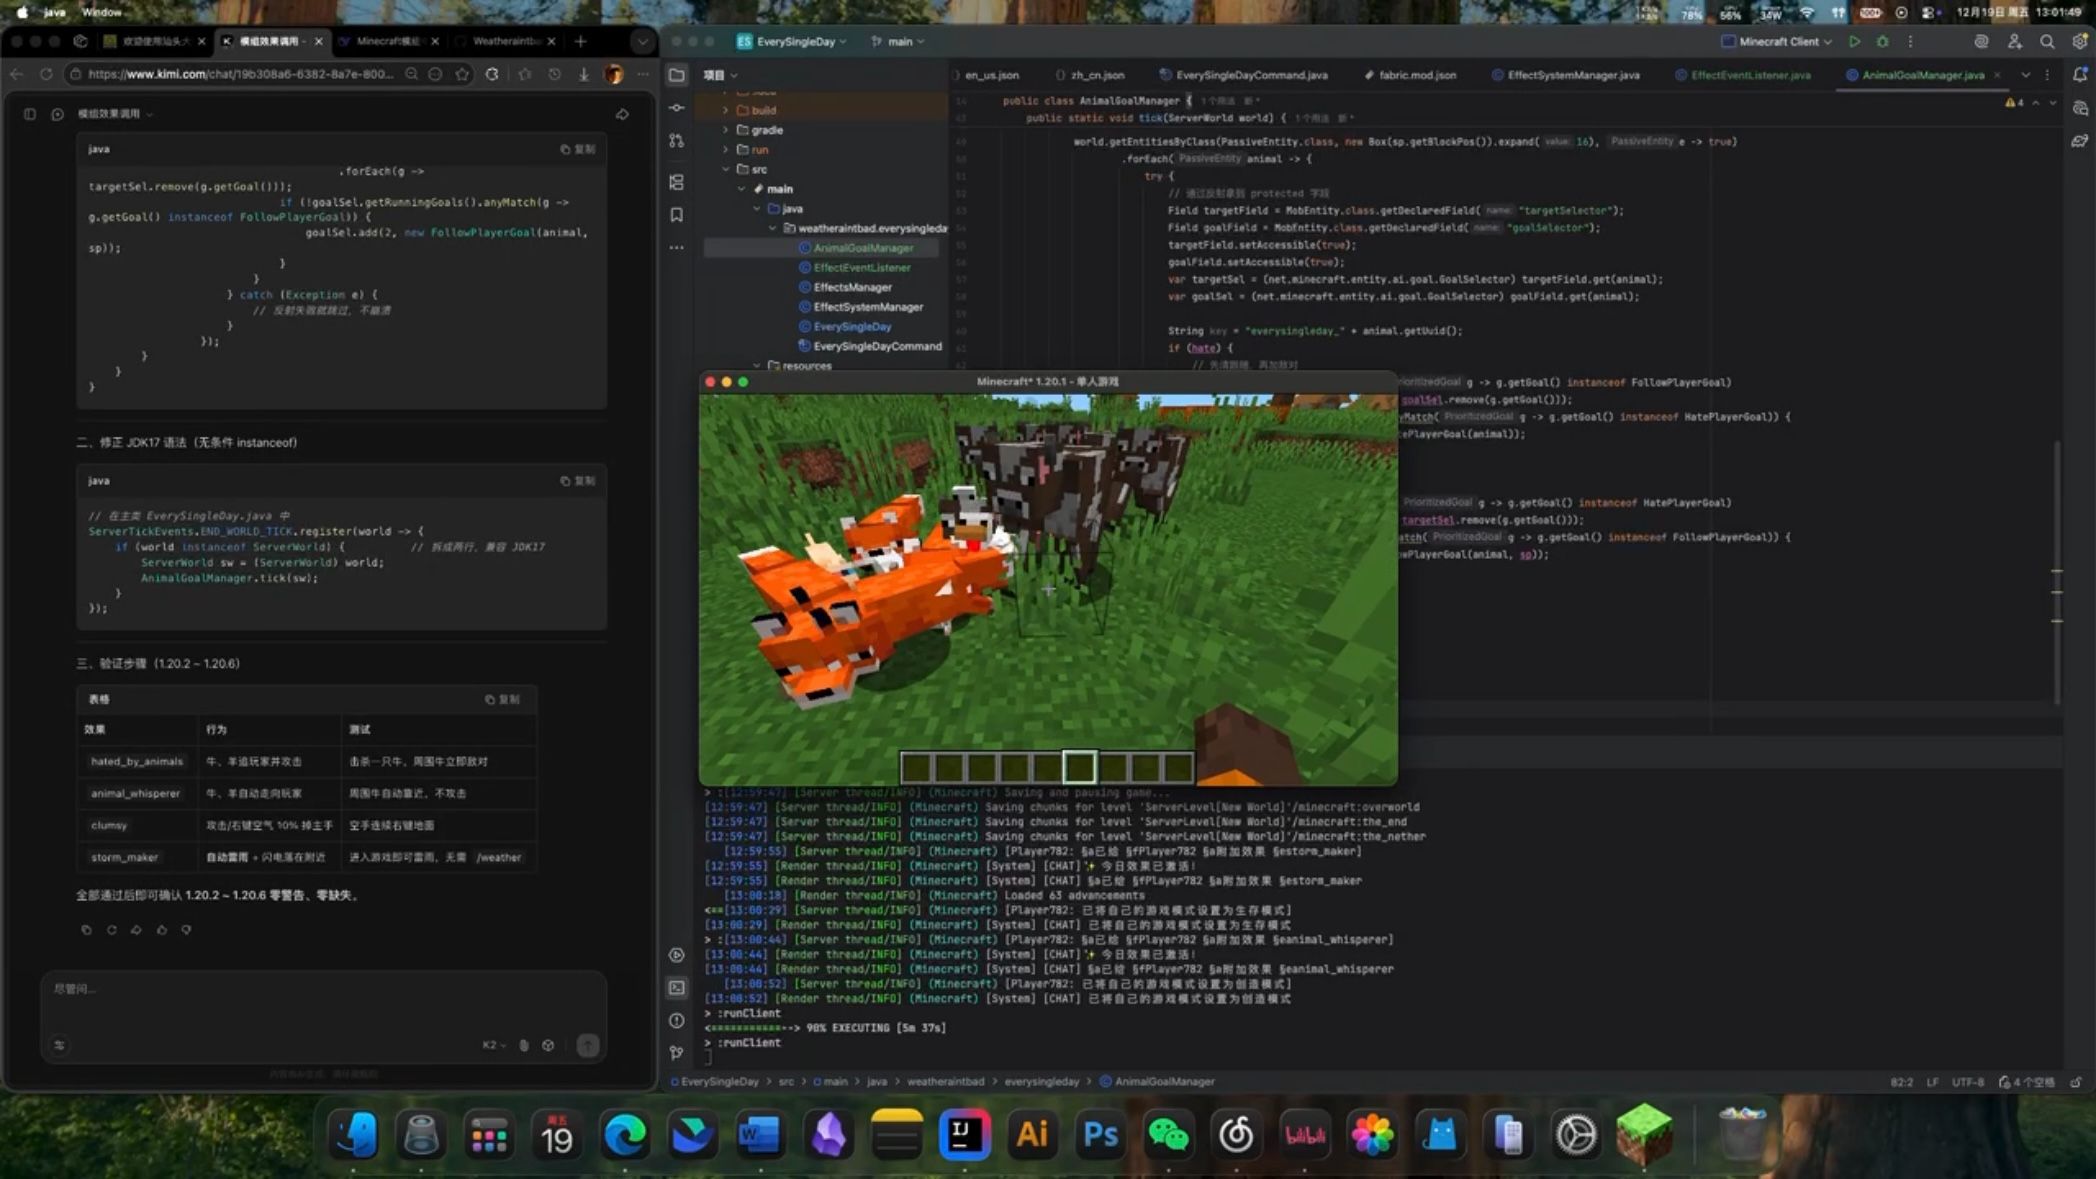
Task: Open the Commit tool window icon
Action: coord(677,108)
